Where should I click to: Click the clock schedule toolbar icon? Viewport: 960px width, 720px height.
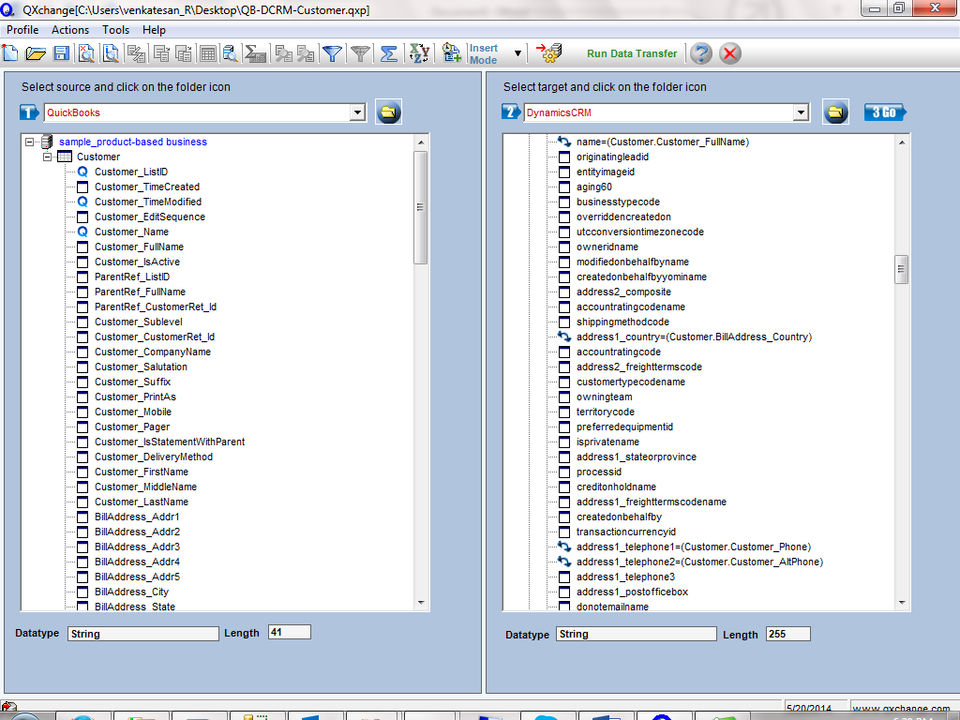[x=451, y=54]
